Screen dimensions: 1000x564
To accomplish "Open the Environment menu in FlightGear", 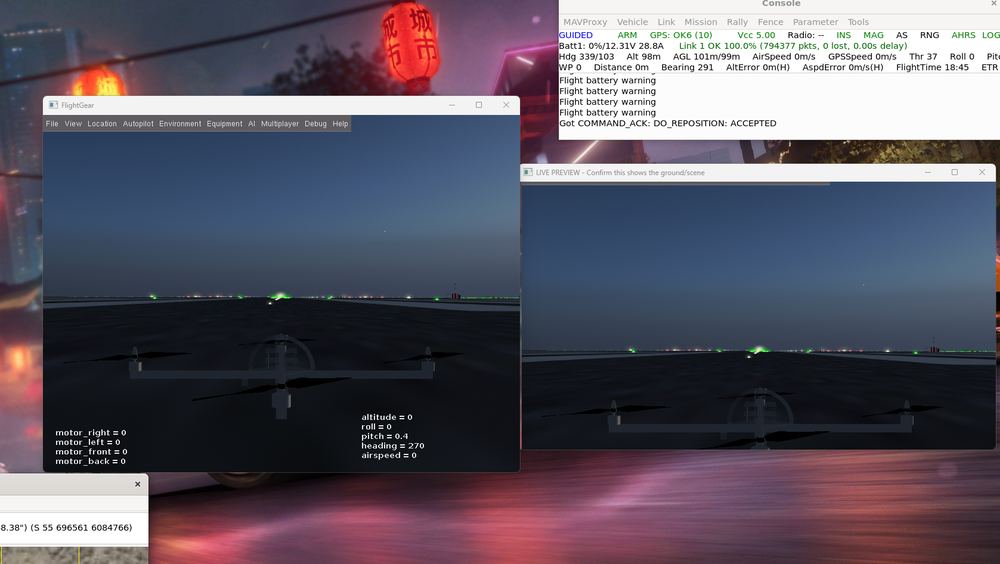I will pos(180,124).
